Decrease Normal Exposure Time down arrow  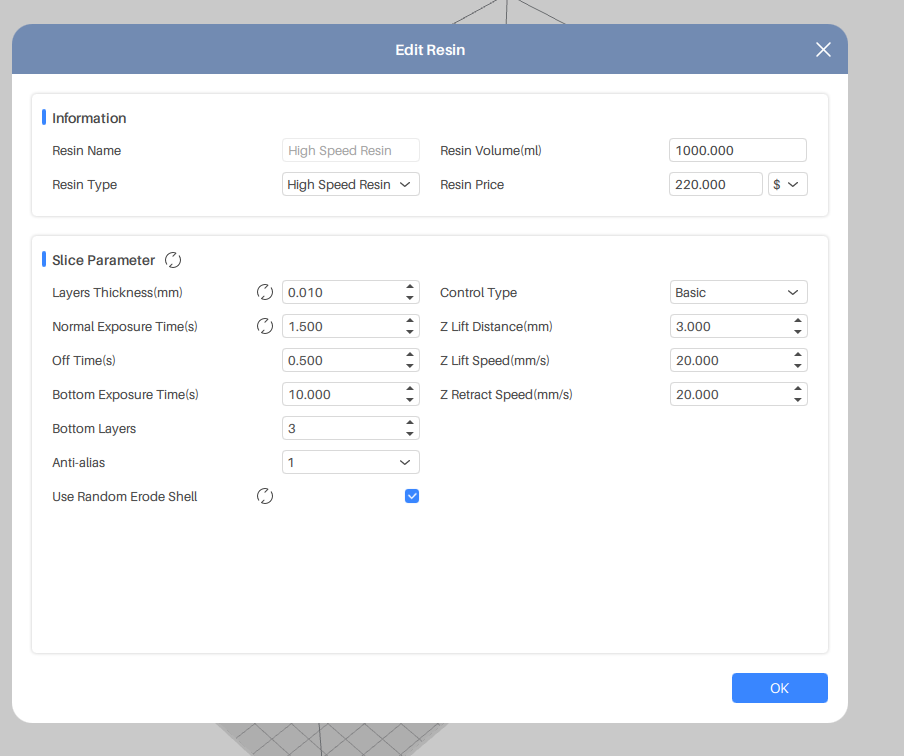click(409, 332)
